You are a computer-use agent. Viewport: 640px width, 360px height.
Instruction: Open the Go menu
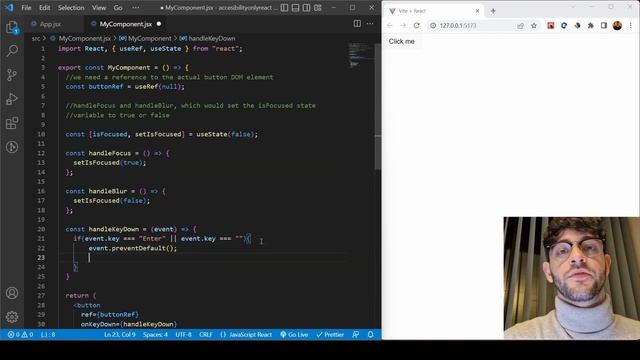tap(118, 8)
